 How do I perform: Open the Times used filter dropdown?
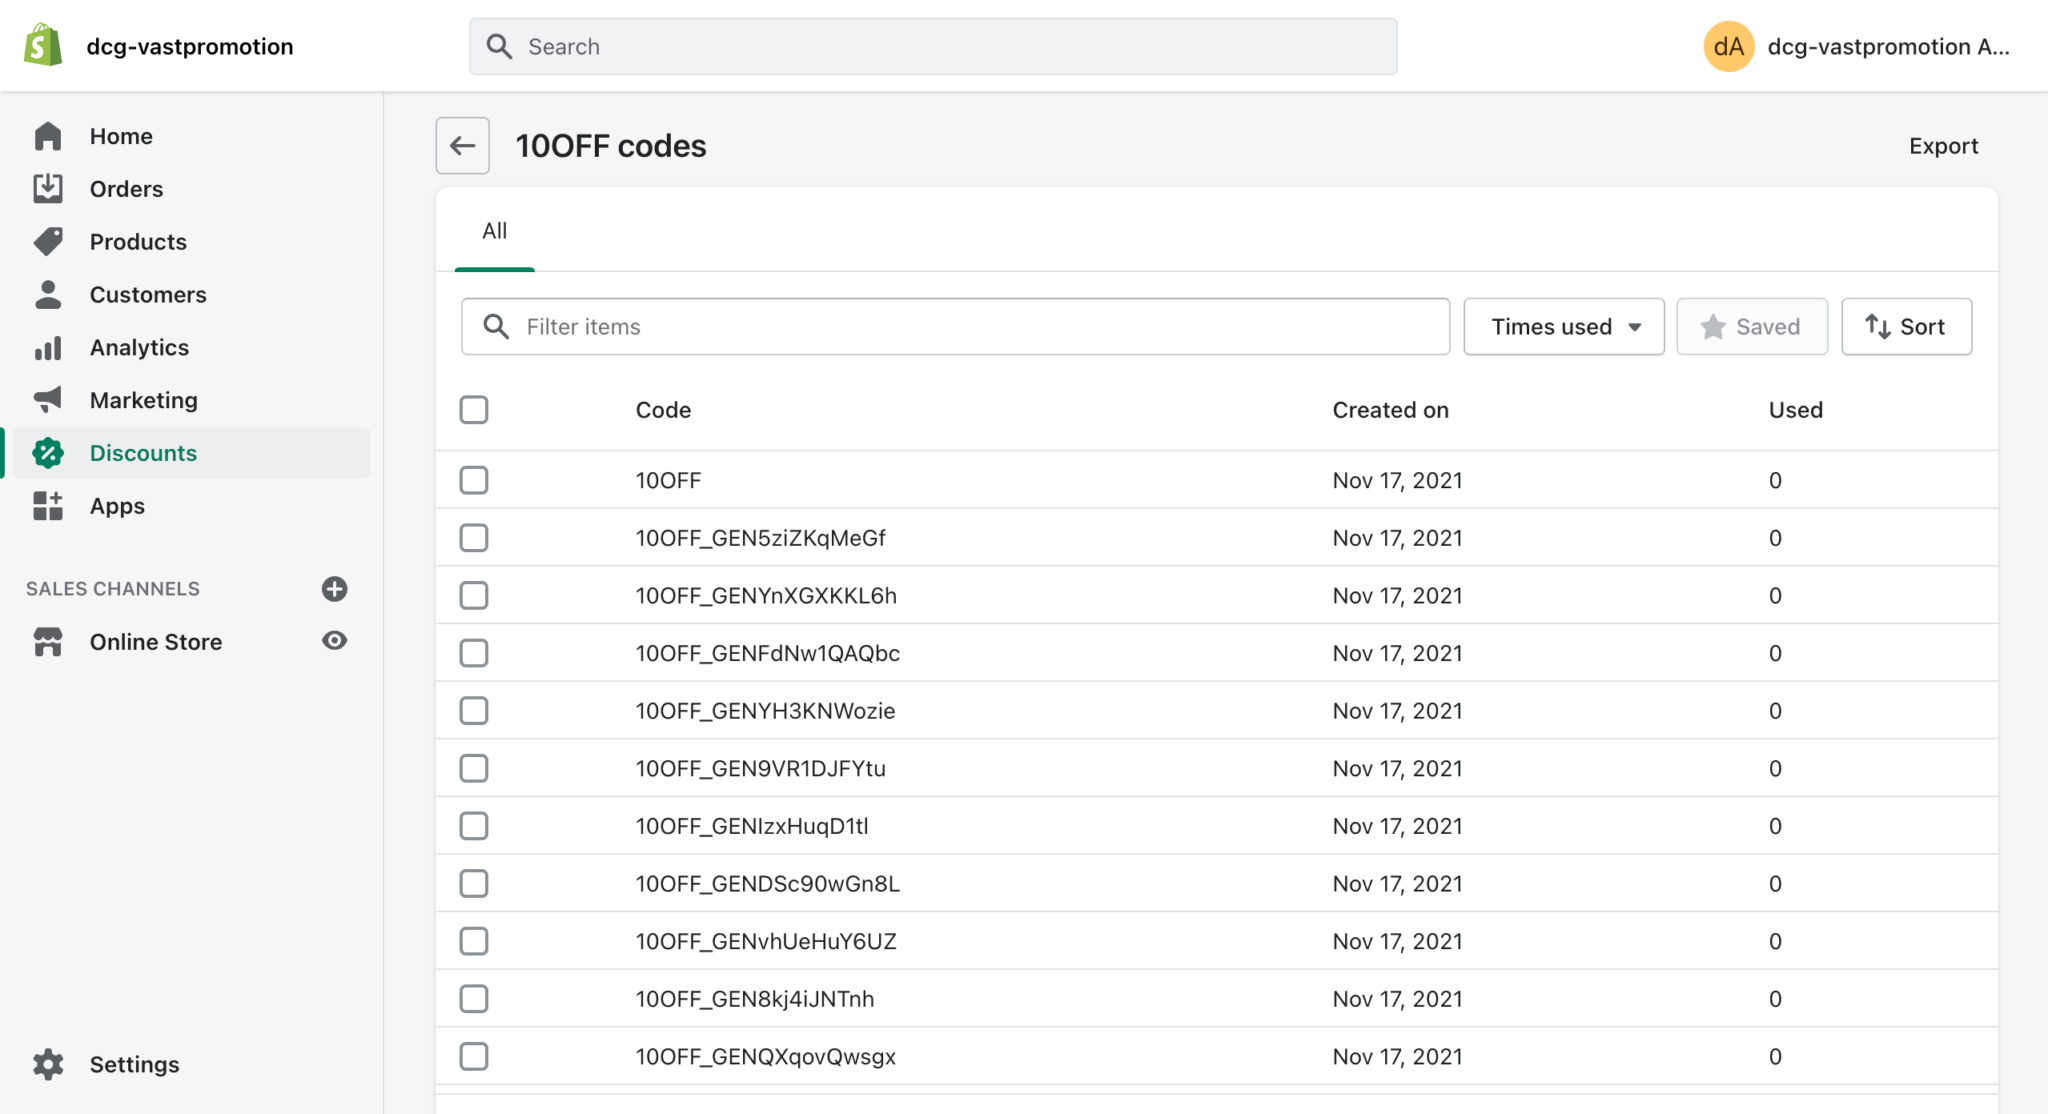coord(1563,326)
